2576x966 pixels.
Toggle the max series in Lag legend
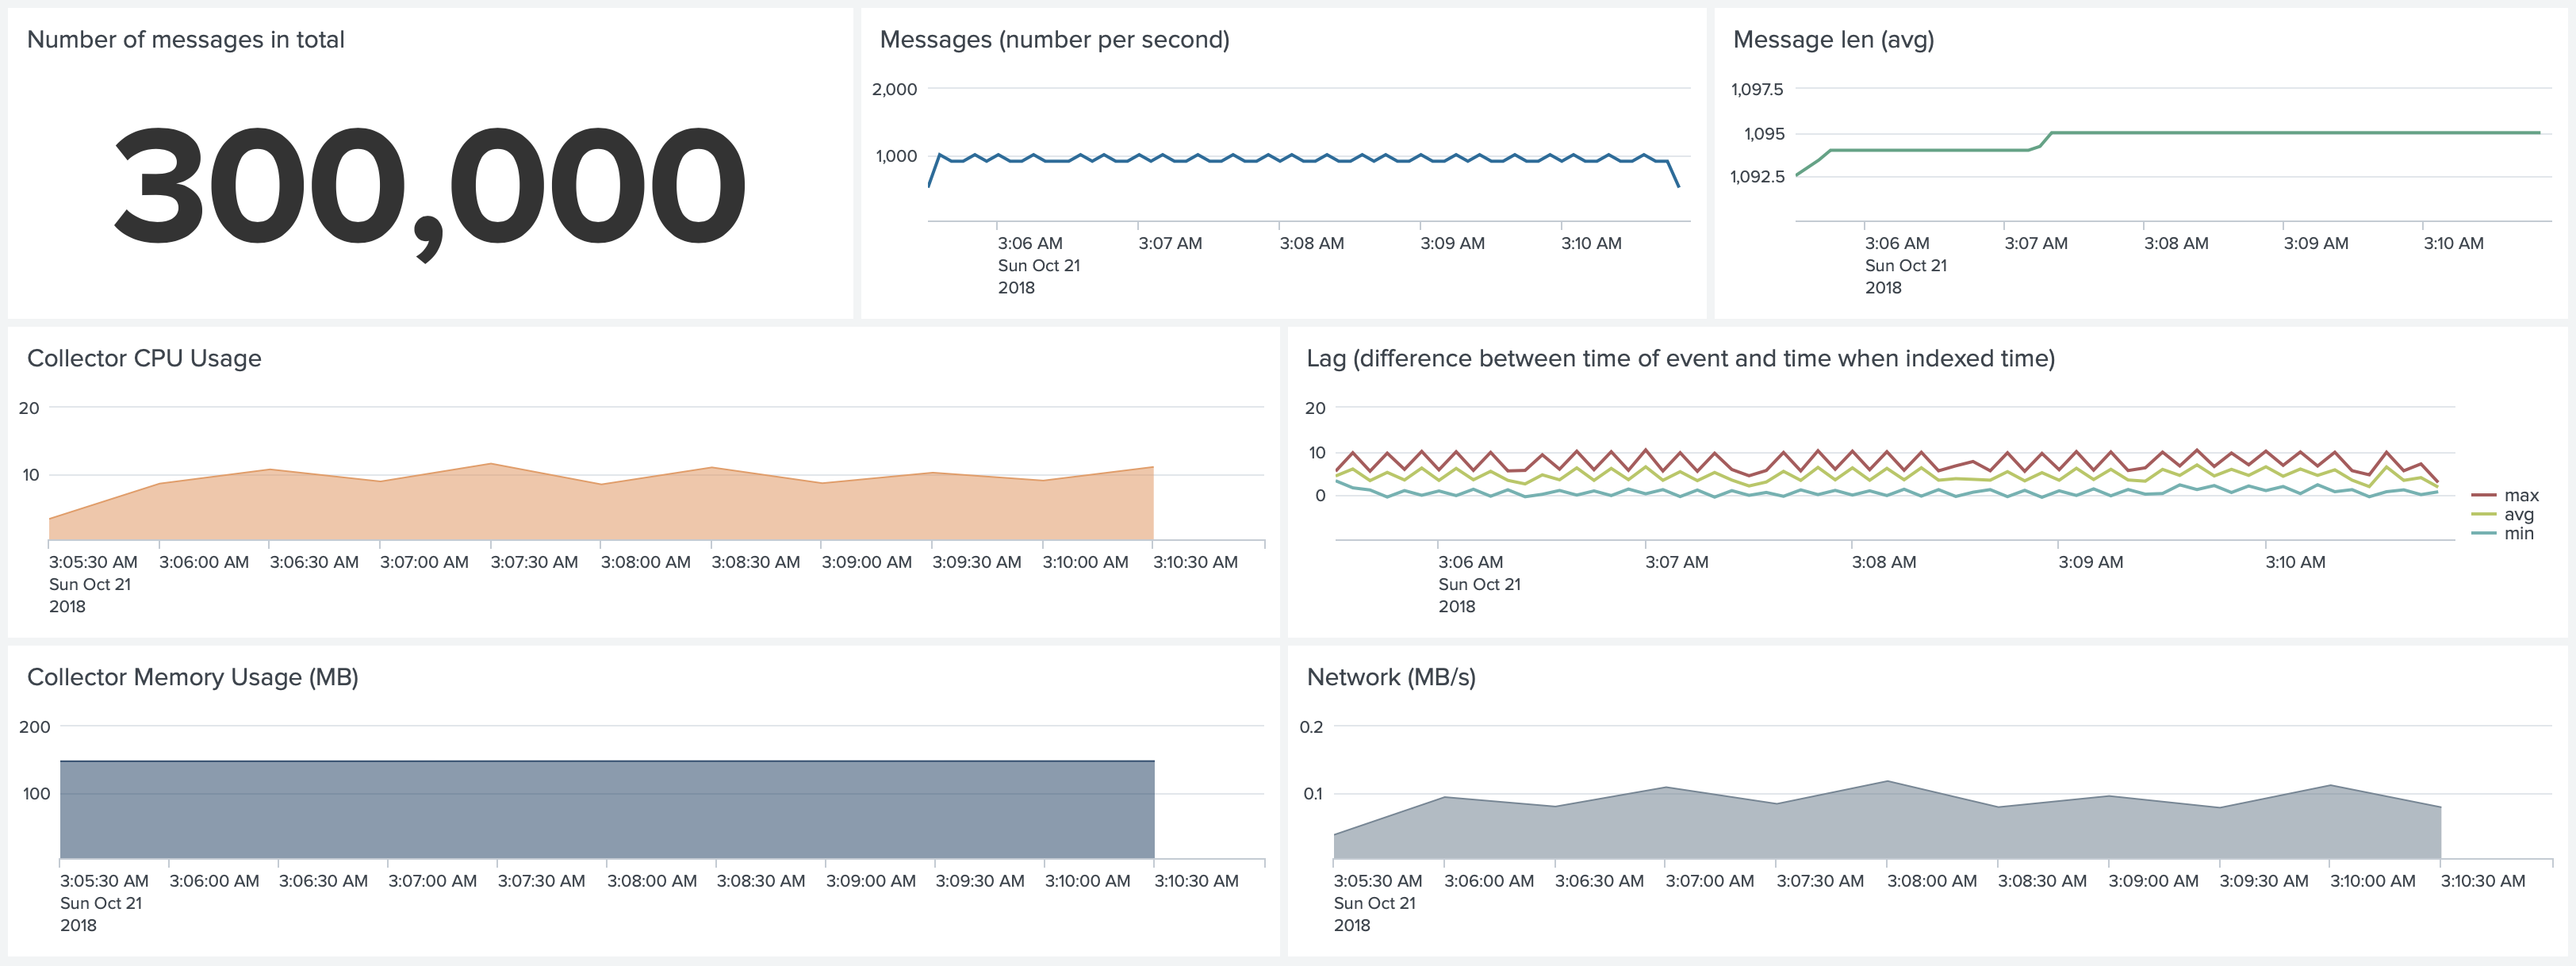2521,495
